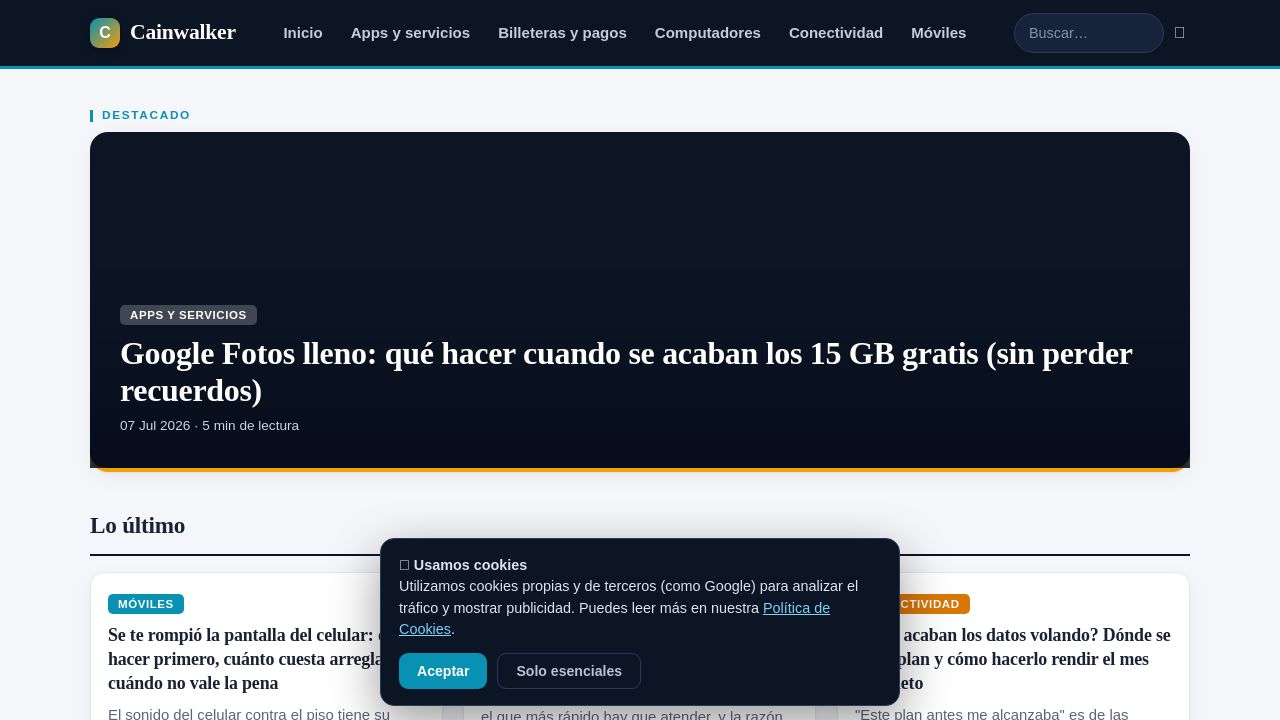Image resolution: width=1280 pixels, height=720 pixels.
Task: Click the APPS Y SERVICIOS tag on featured article
Action: tap(188, 315)
